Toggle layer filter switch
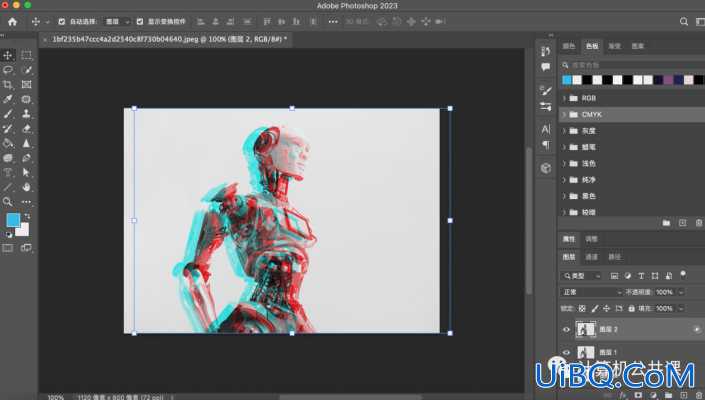This screenshot has width=705, height=400. tap(683, 275)
